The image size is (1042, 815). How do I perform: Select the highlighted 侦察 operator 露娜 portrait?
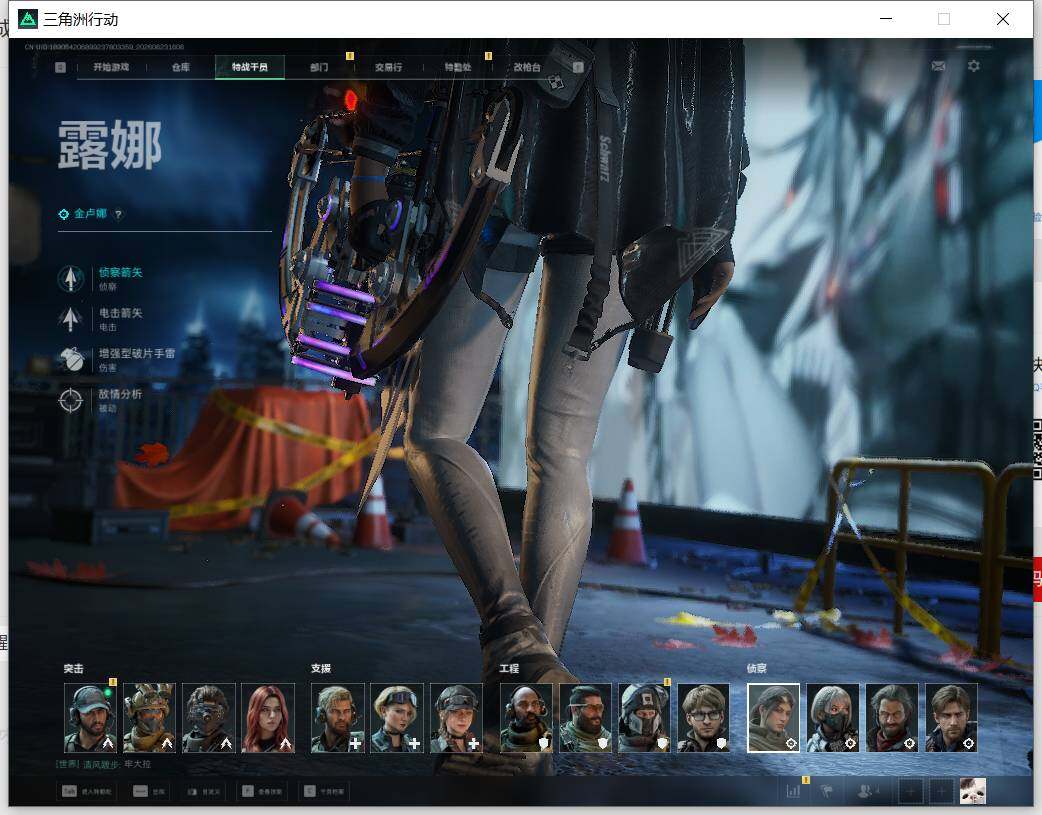pos(774,718)
